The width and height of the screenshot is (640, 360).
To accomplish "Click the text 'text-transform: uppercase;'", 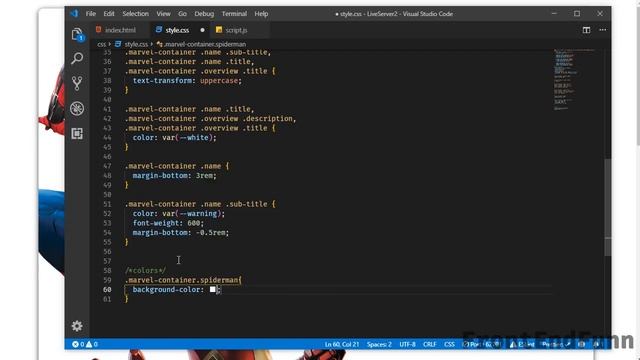I will click(187, 80).
